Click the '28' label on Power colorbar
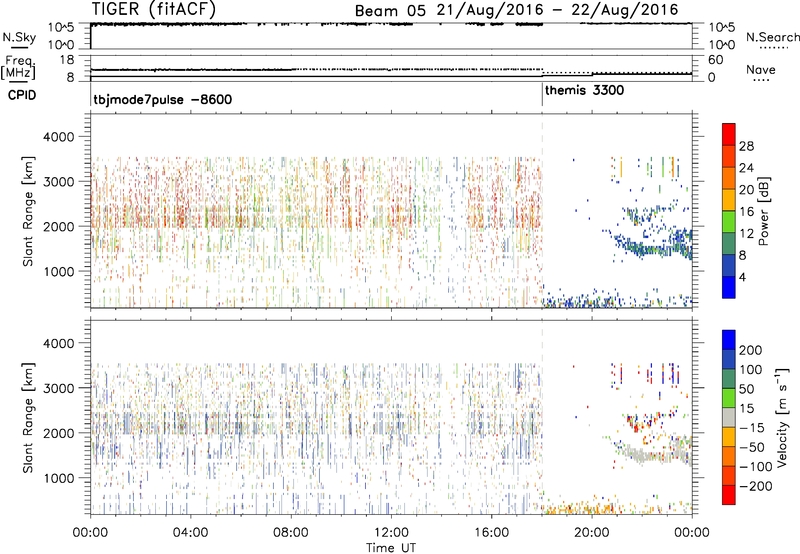Image resolution: width=800 pixels, height=554 pixels. point(746,146)
